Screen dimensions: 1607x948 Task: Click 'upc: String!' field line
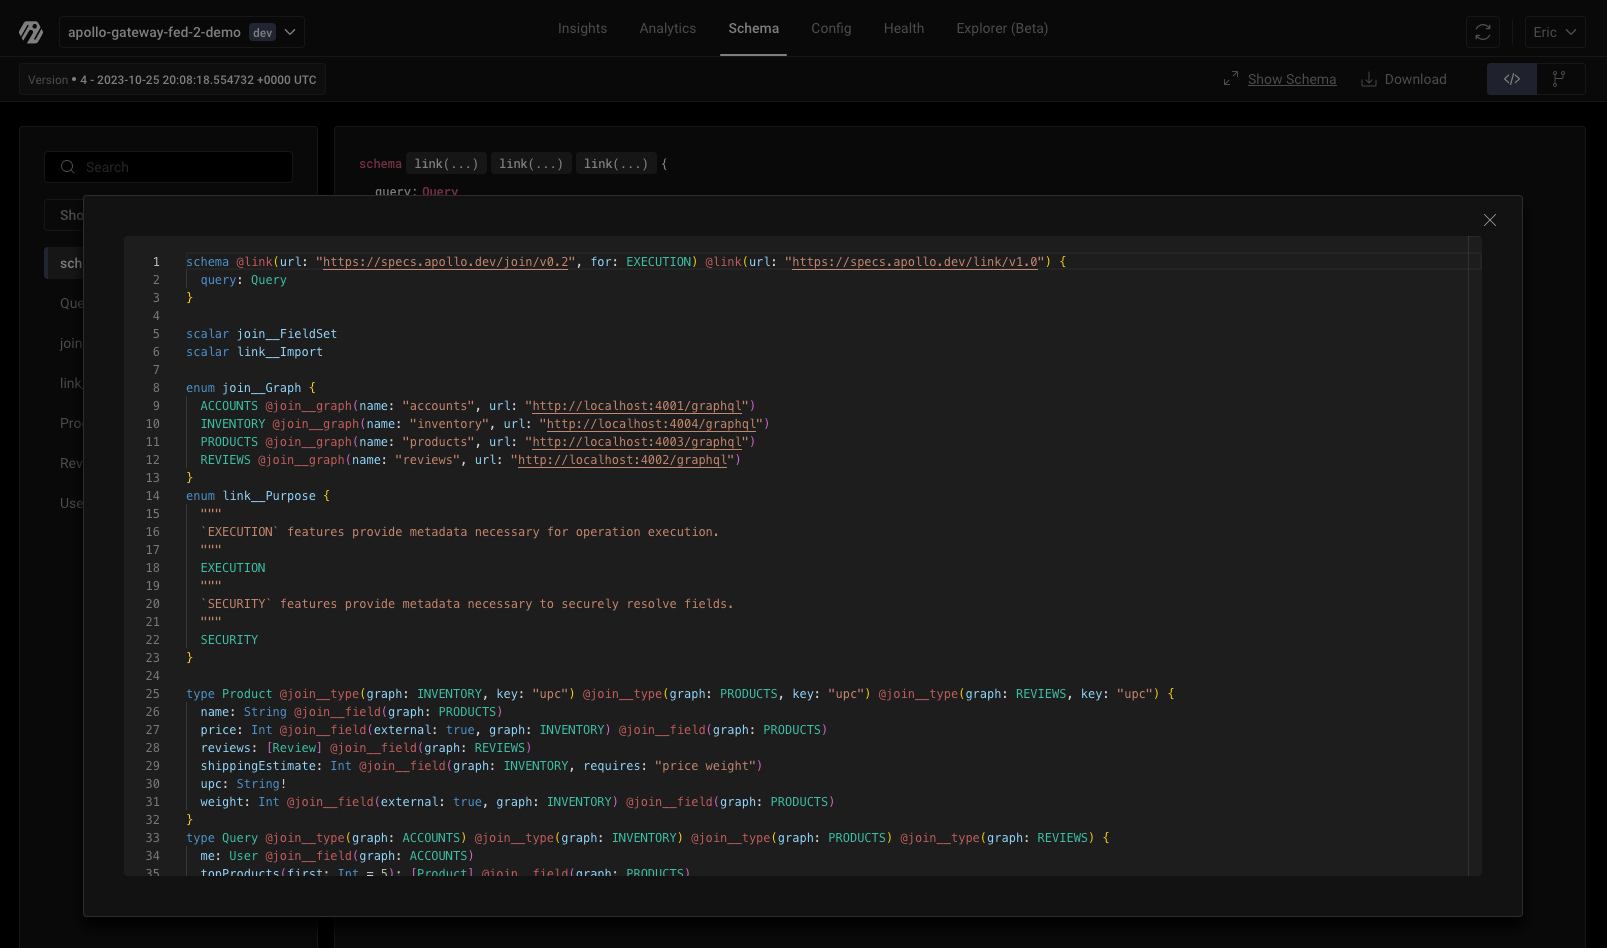[x=243, y=784]
